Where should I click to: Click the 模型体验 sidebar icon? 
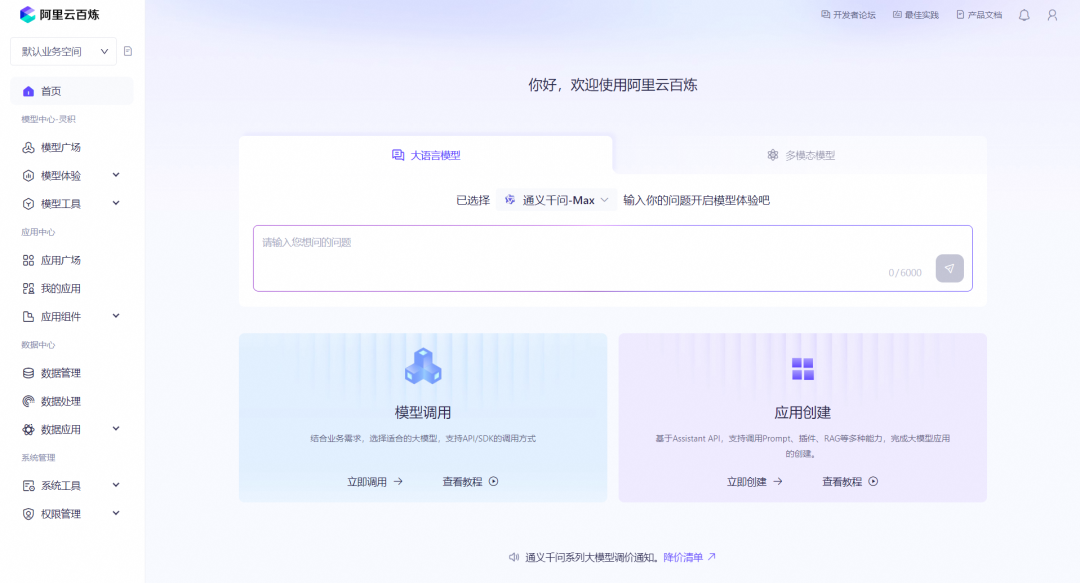pyautogui.click(x=28, y=176)
